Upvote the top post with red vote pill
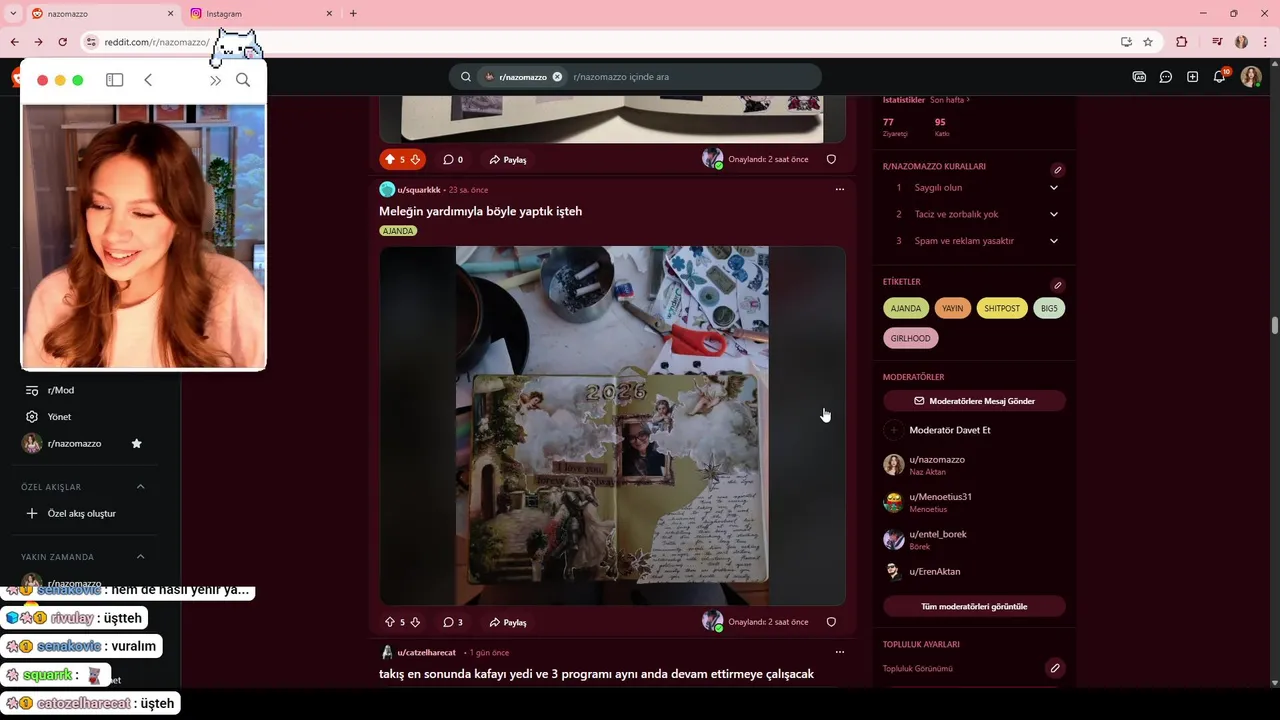1280x720 pixels. (390, 159)
